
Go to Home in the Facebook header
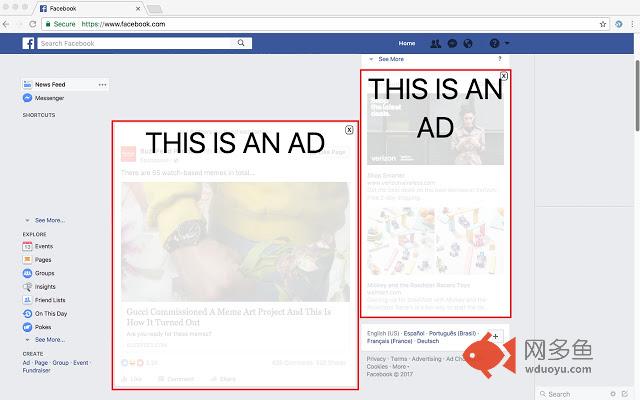(407, 43)
